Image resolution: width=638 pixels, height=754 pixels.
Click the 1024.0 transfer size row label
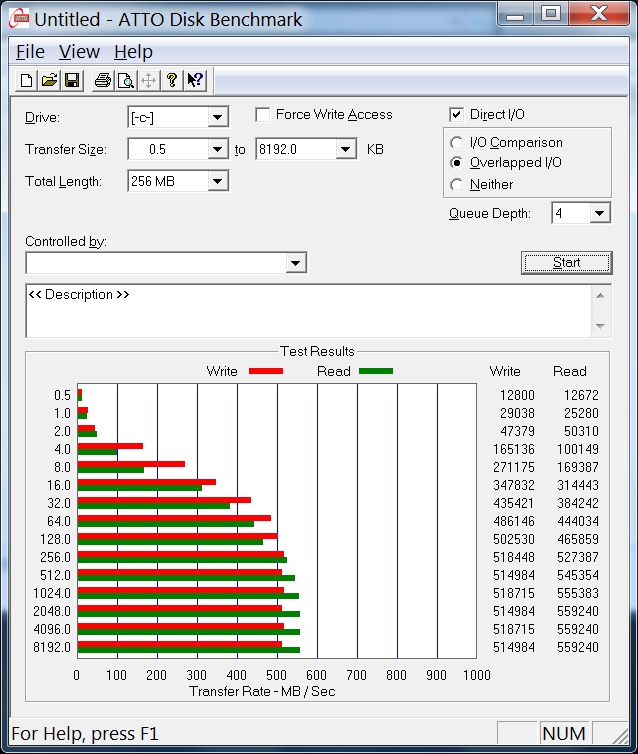click(x=52, y=593)
